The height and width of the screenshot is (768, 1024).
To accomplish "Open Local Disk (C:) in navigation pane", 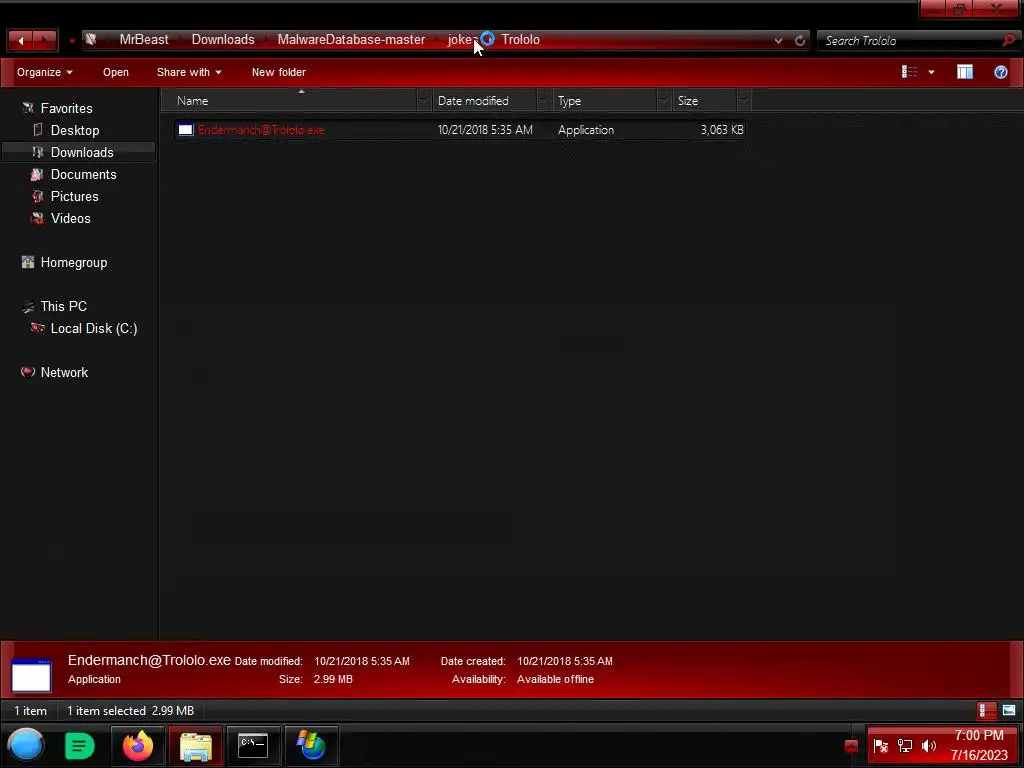I will 94,328.
